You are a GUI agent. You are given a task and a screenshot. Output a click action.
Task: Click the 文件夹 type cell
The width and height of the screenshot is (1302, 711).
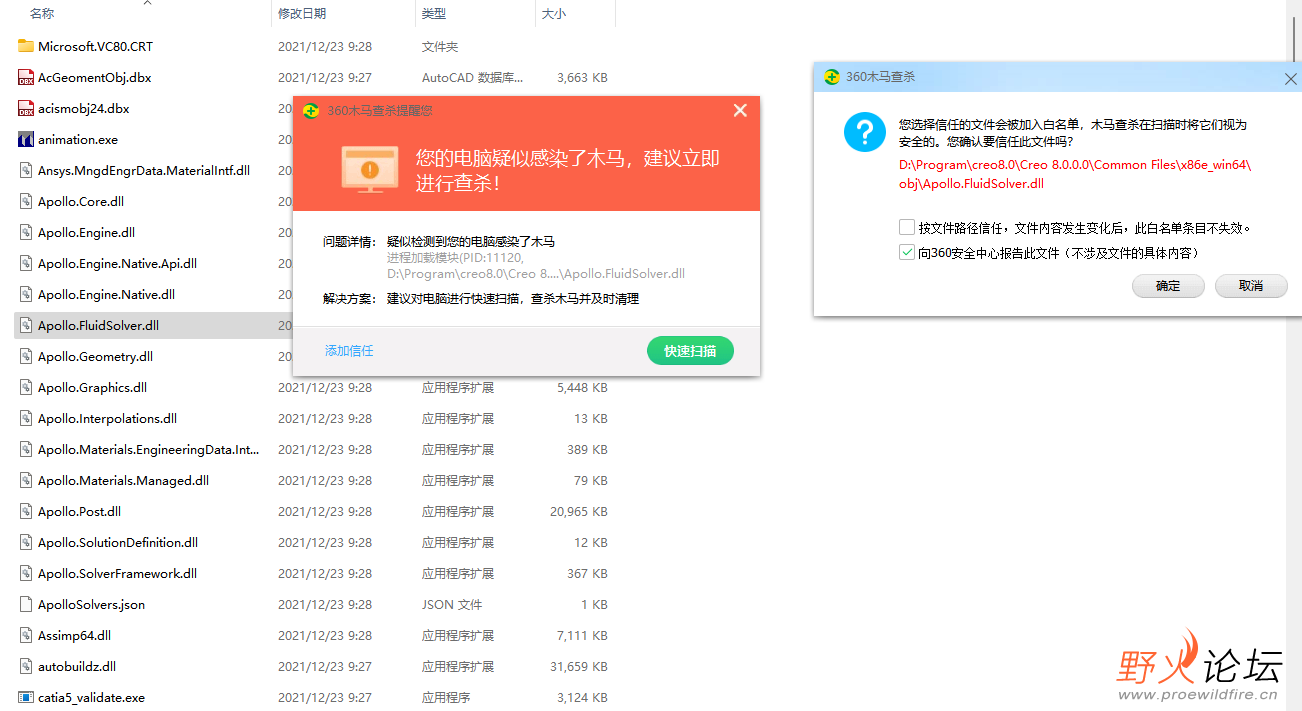click(440, 46)
